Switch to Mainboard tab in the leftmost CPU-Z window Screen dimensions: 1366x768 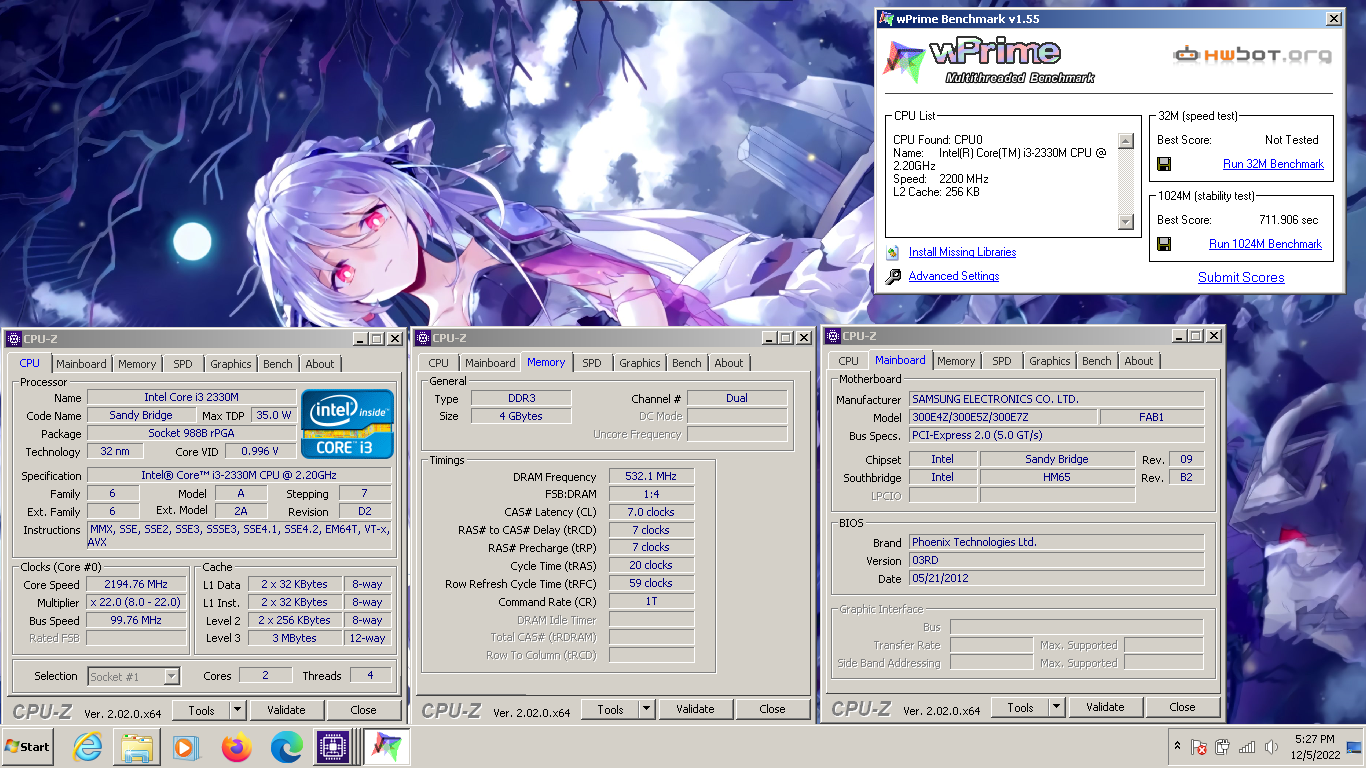(81, 364)
